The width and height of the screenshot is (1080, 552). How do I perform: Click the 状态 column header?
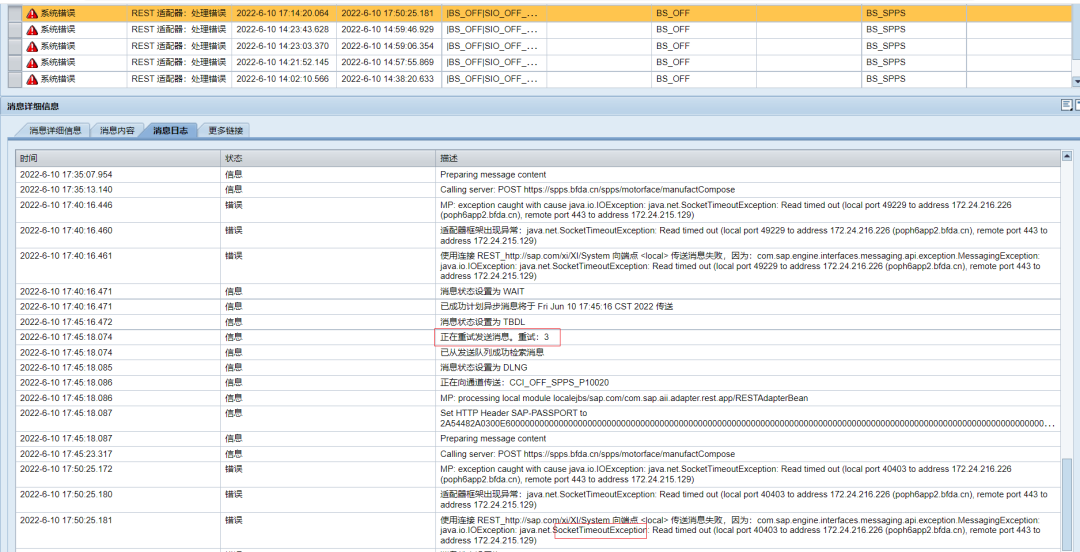click(x=328, y=159)
